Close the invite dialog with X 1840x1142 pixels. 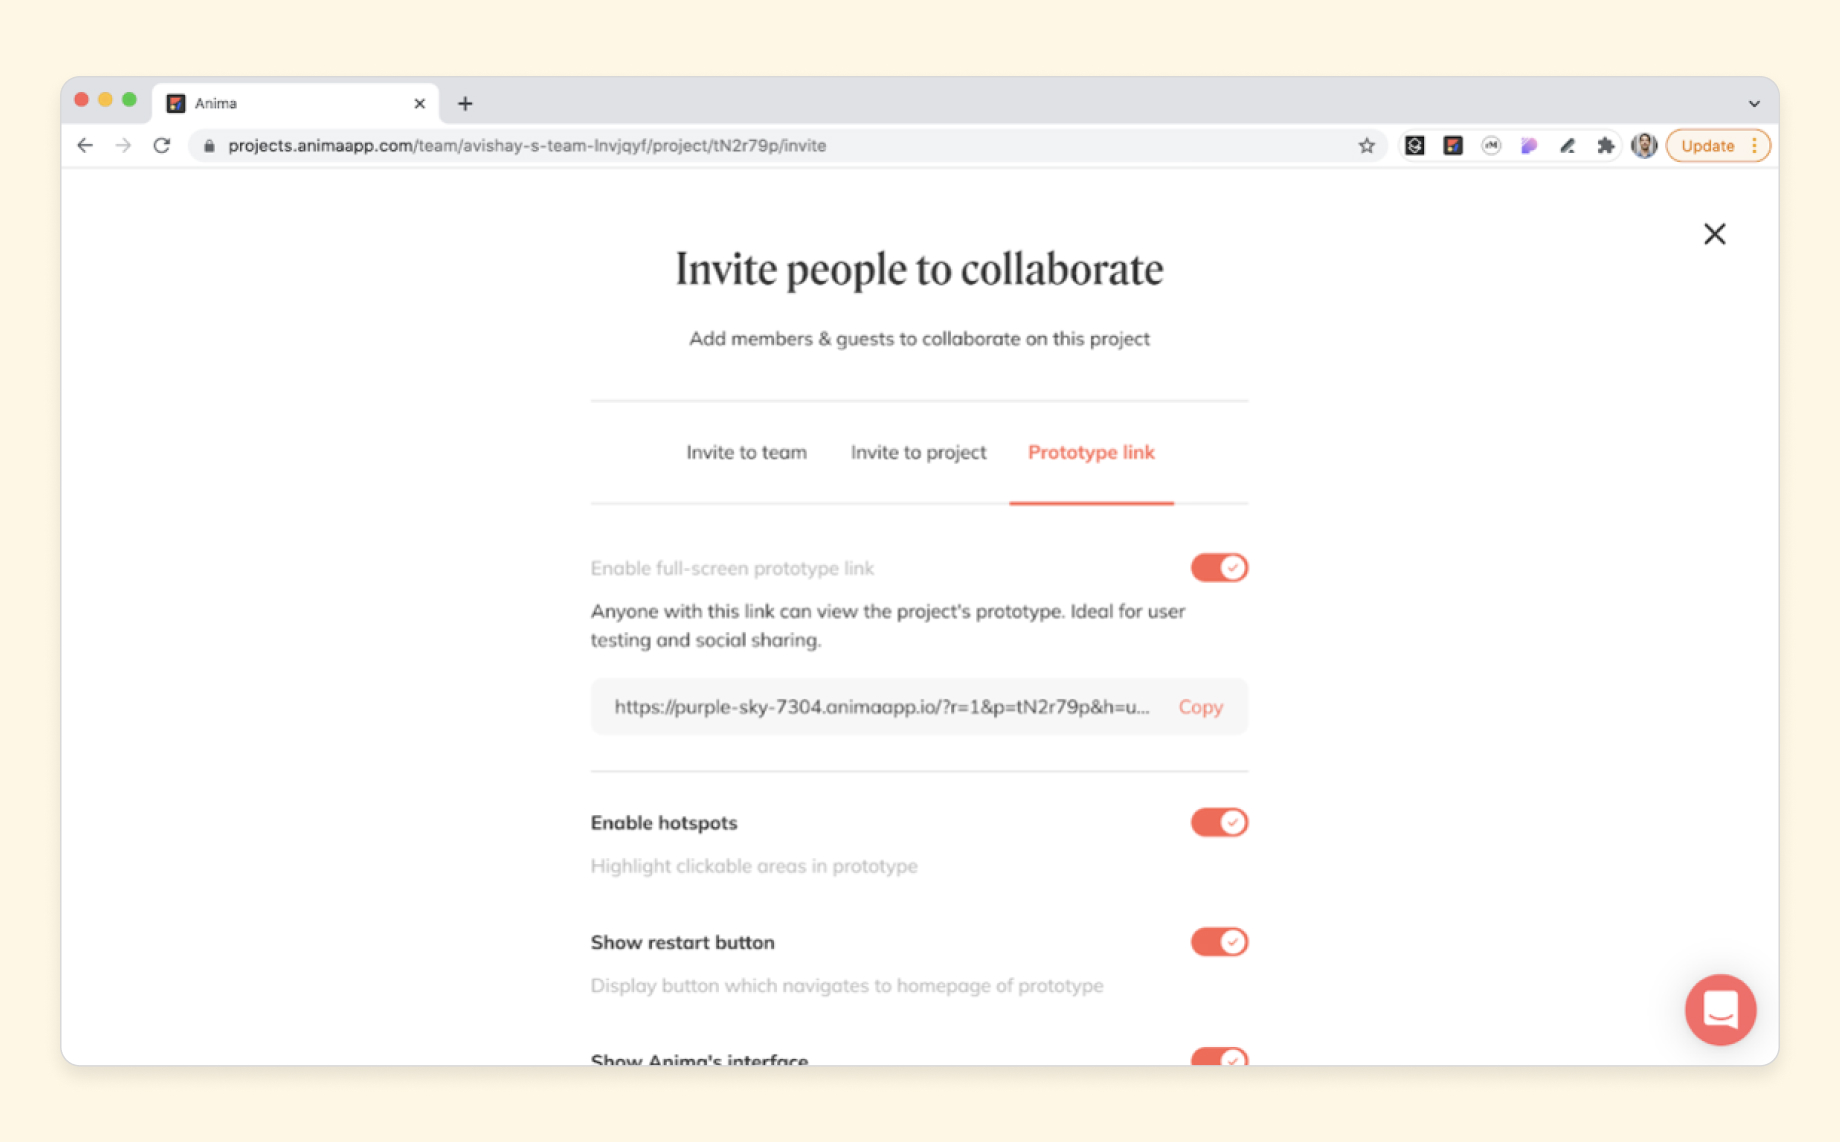coord(1714,234)
